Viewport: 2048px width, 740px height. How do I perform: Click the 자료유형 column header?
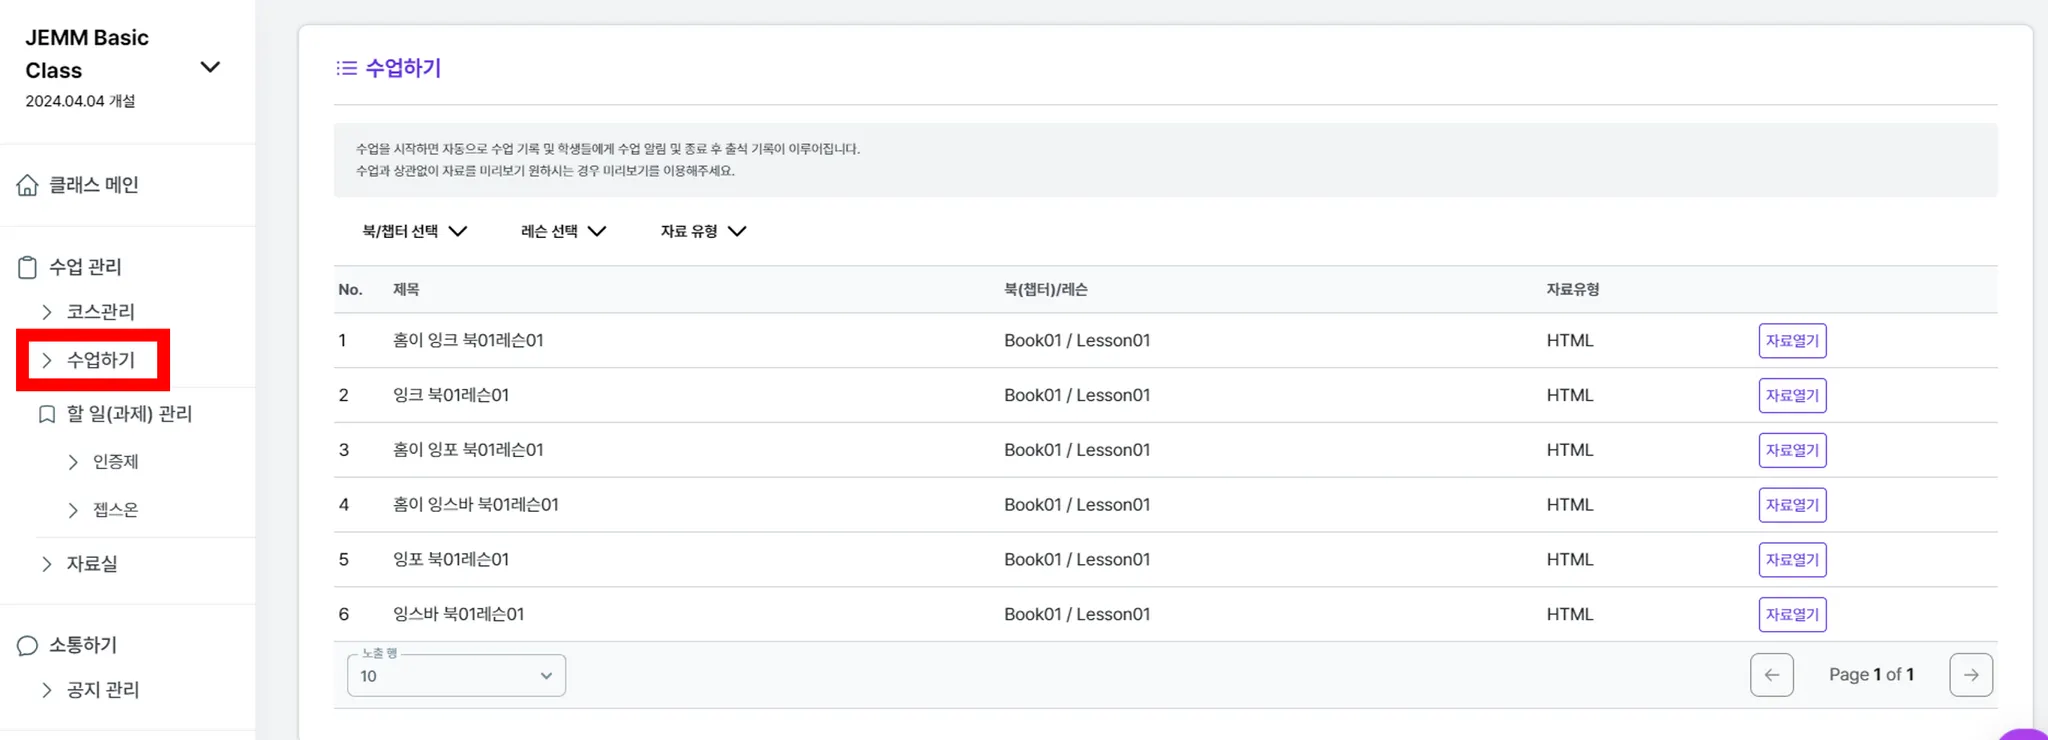tap(1573, 290)
